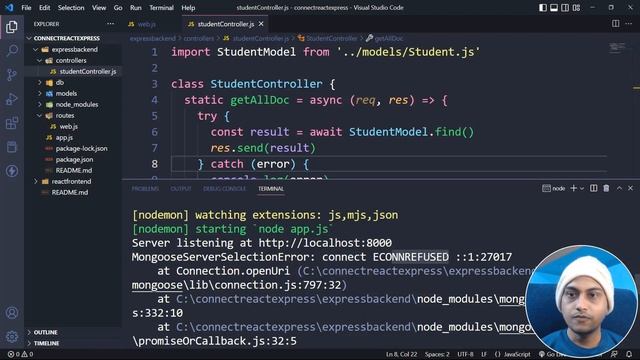Open the Selection menu
This screenshot has width=640, height=360.
71,8
